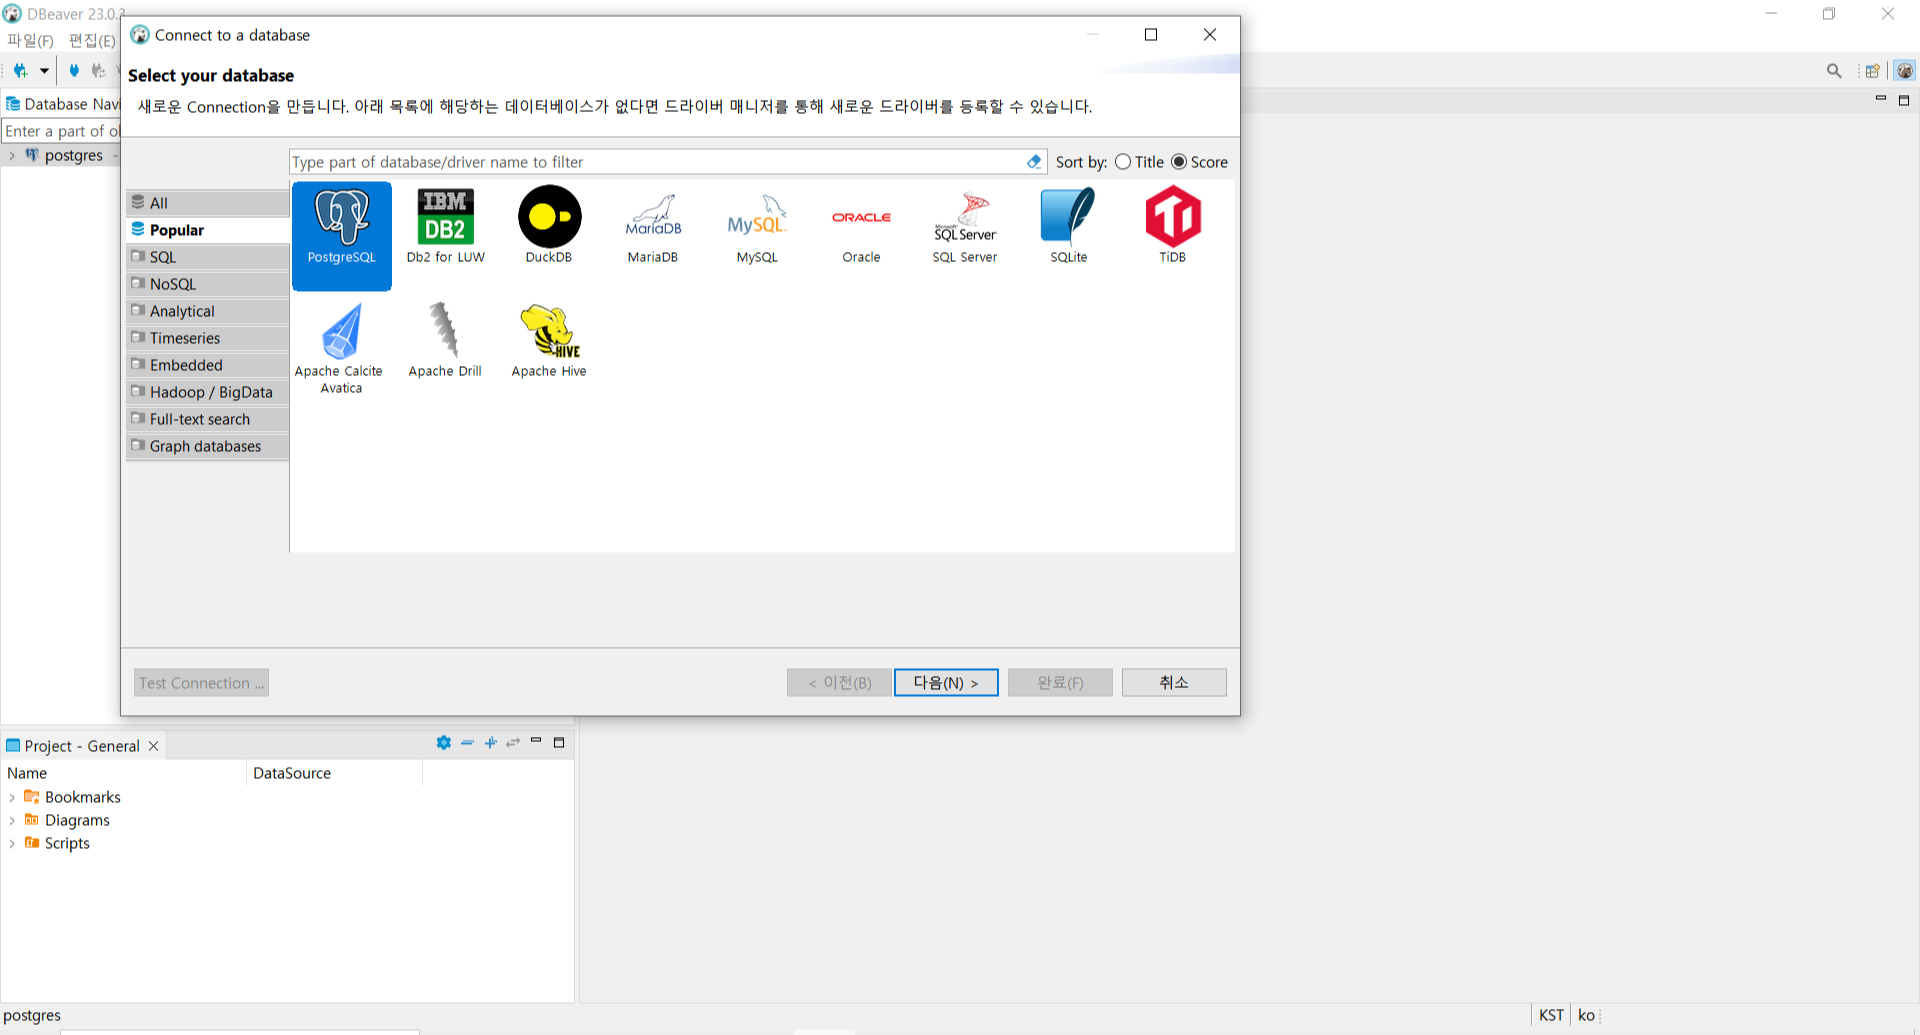
Task: Click the 다음(N) > button
Action: [946, 682]
